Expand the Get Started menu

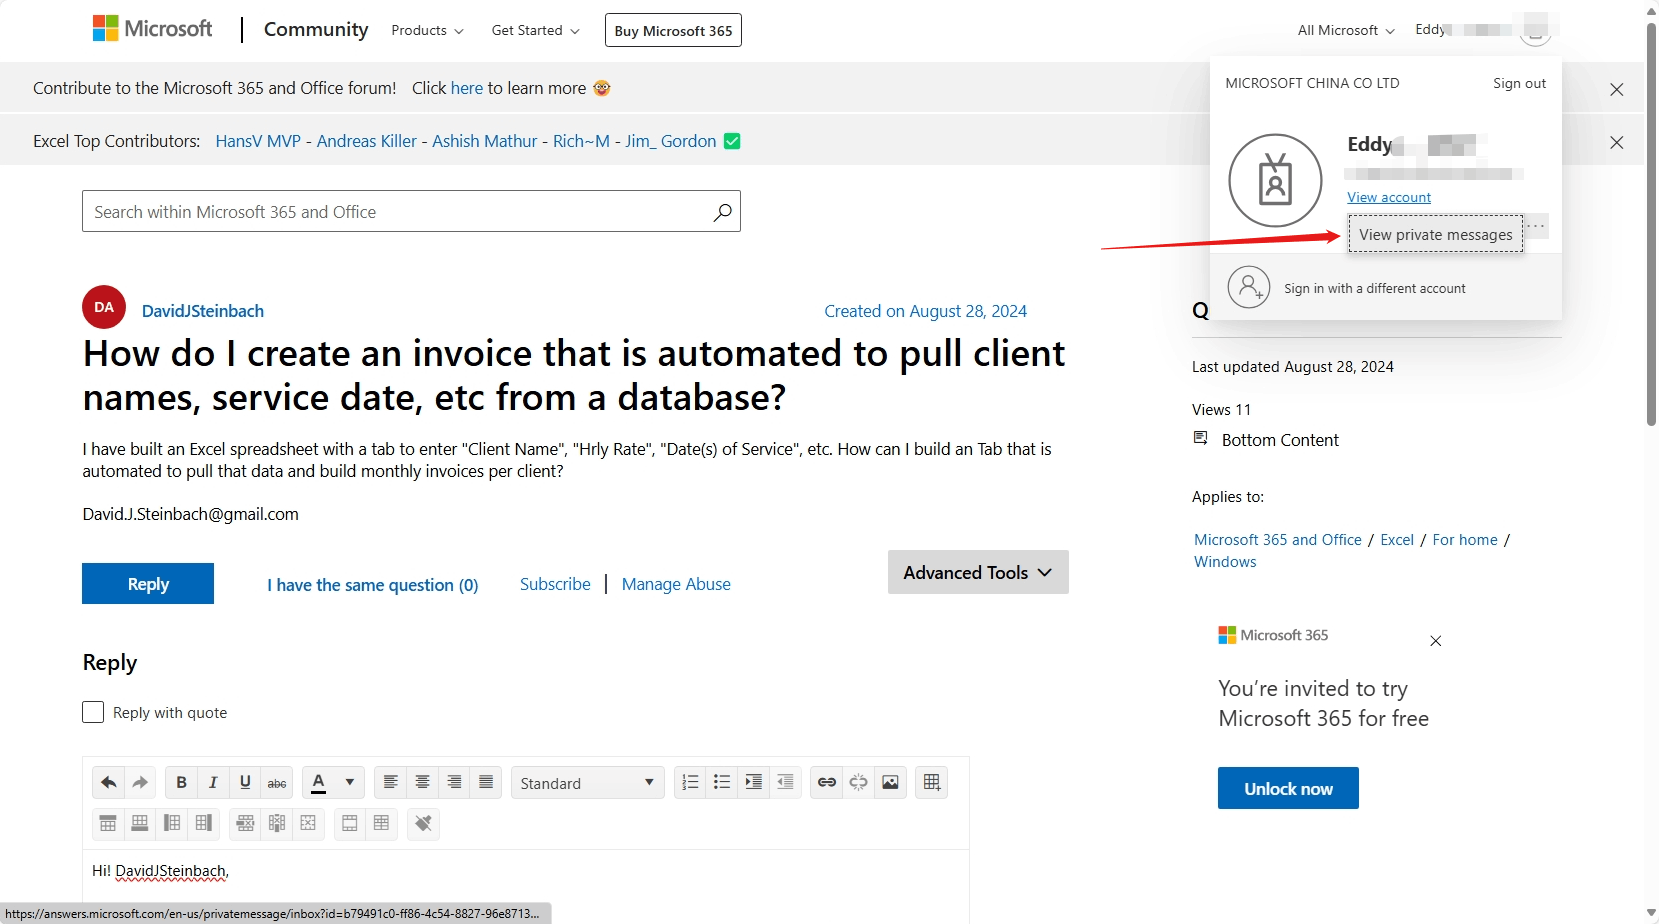535,31
